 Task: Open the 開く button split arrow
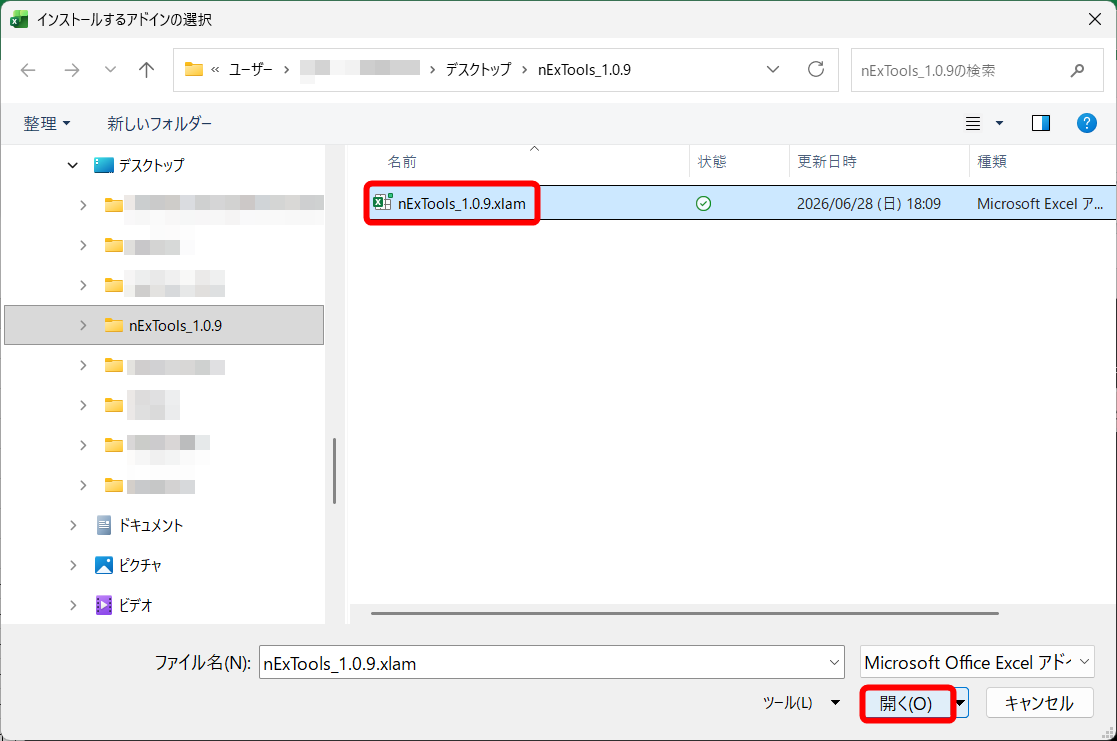coord(960,703)
